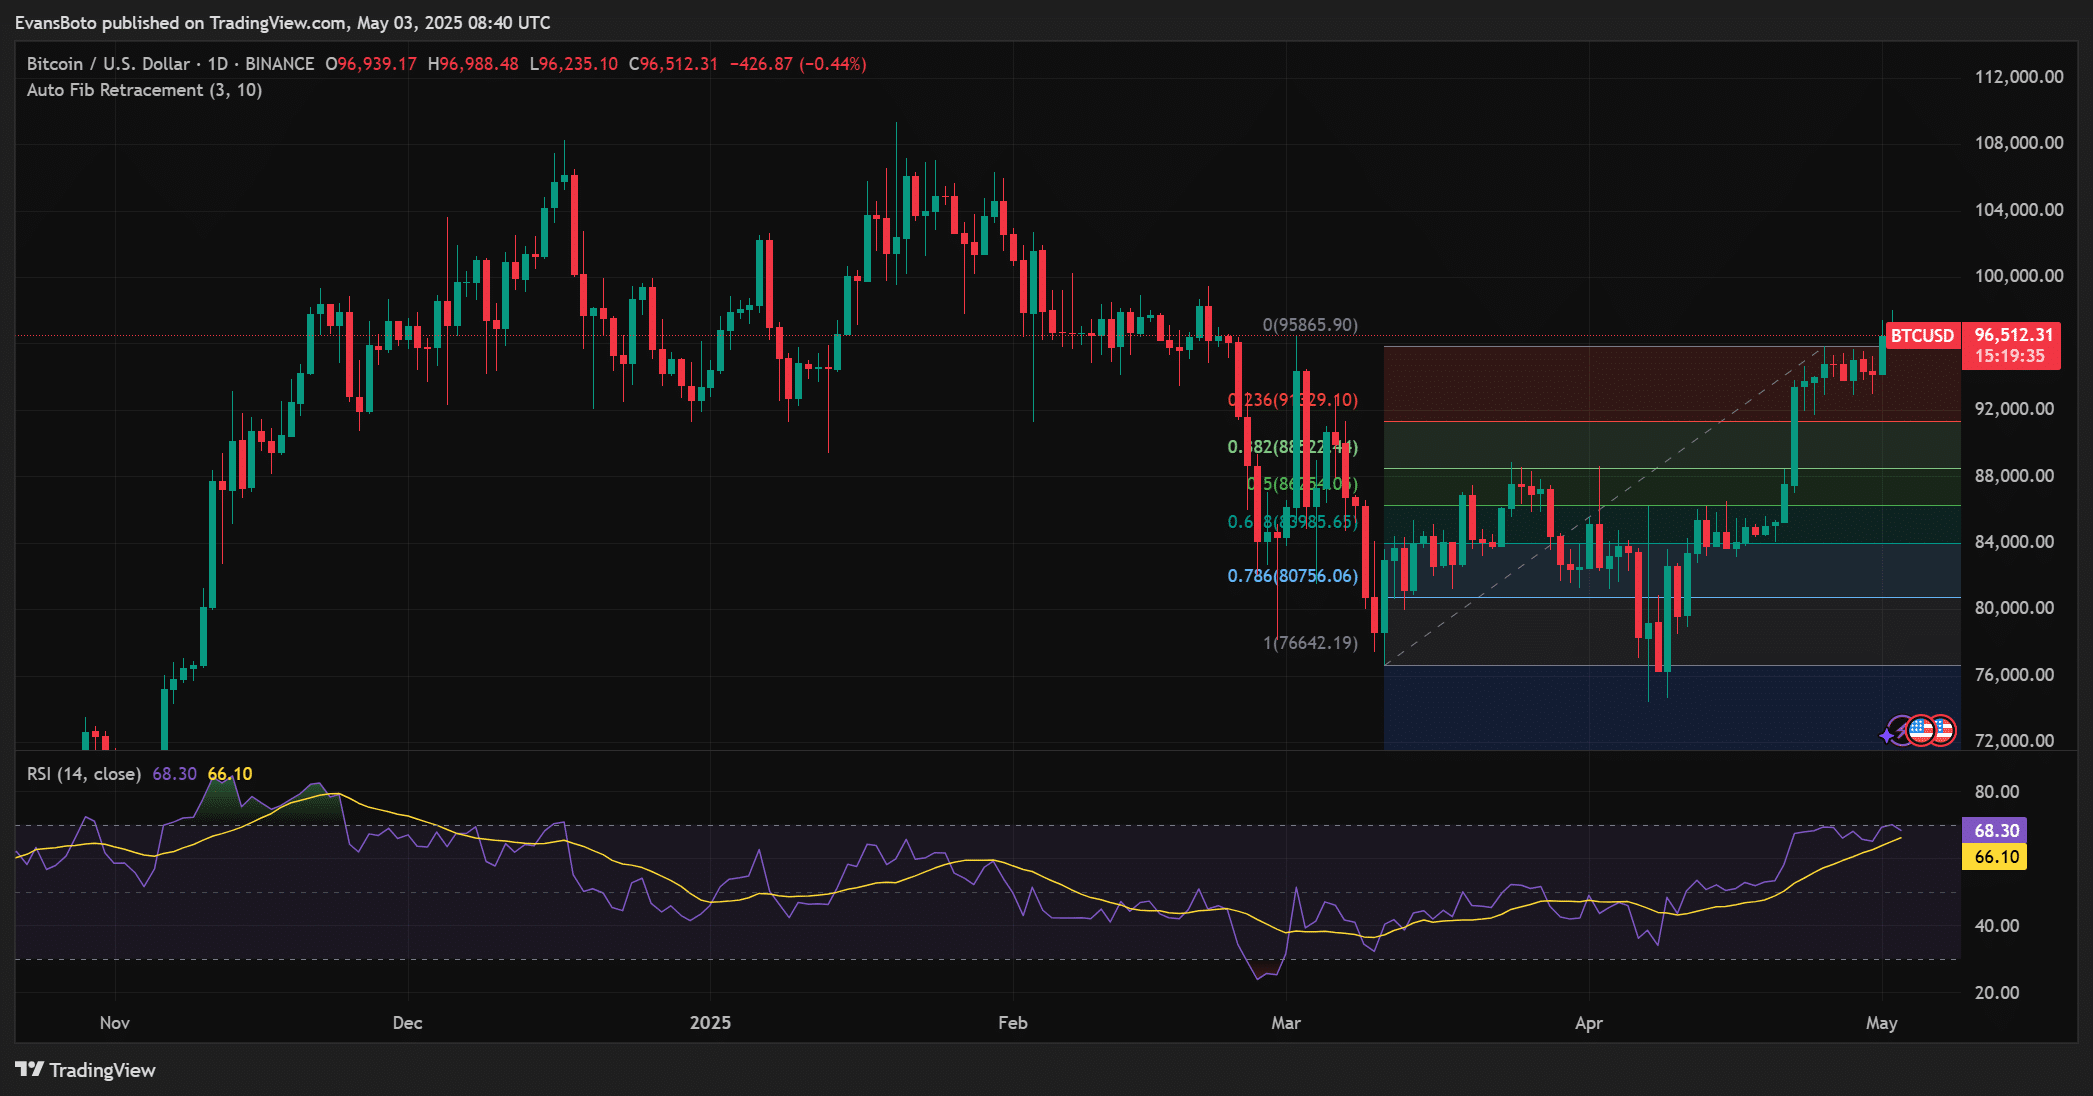Click the 0.786(80756.06) Fib level label
2093x1096 pixels.
tap(1292, 576)
